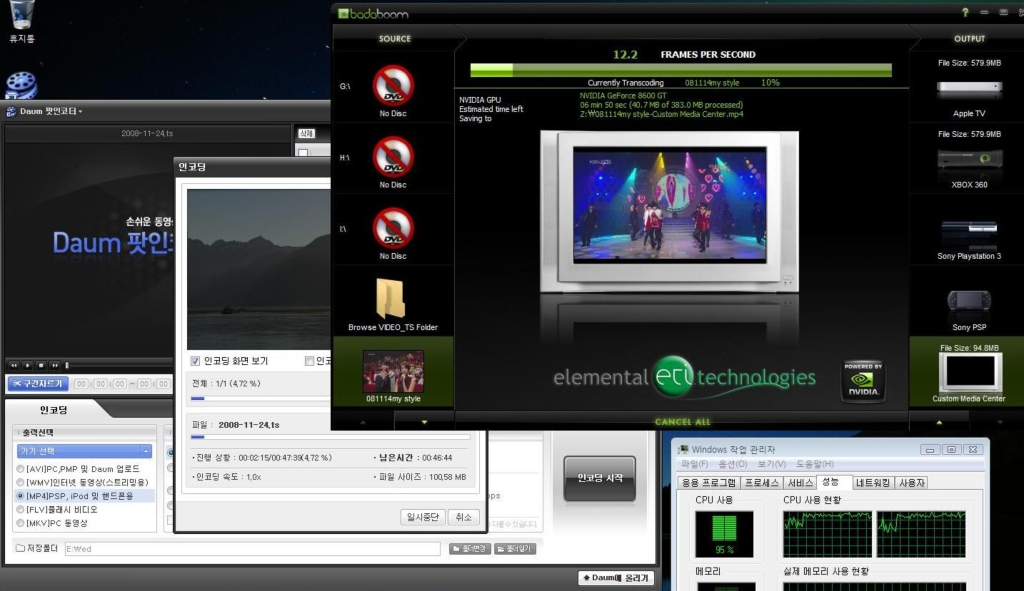Click stop button in Daum player
This screenshot has height=591, width=1024.
click(x=41, y=365)
